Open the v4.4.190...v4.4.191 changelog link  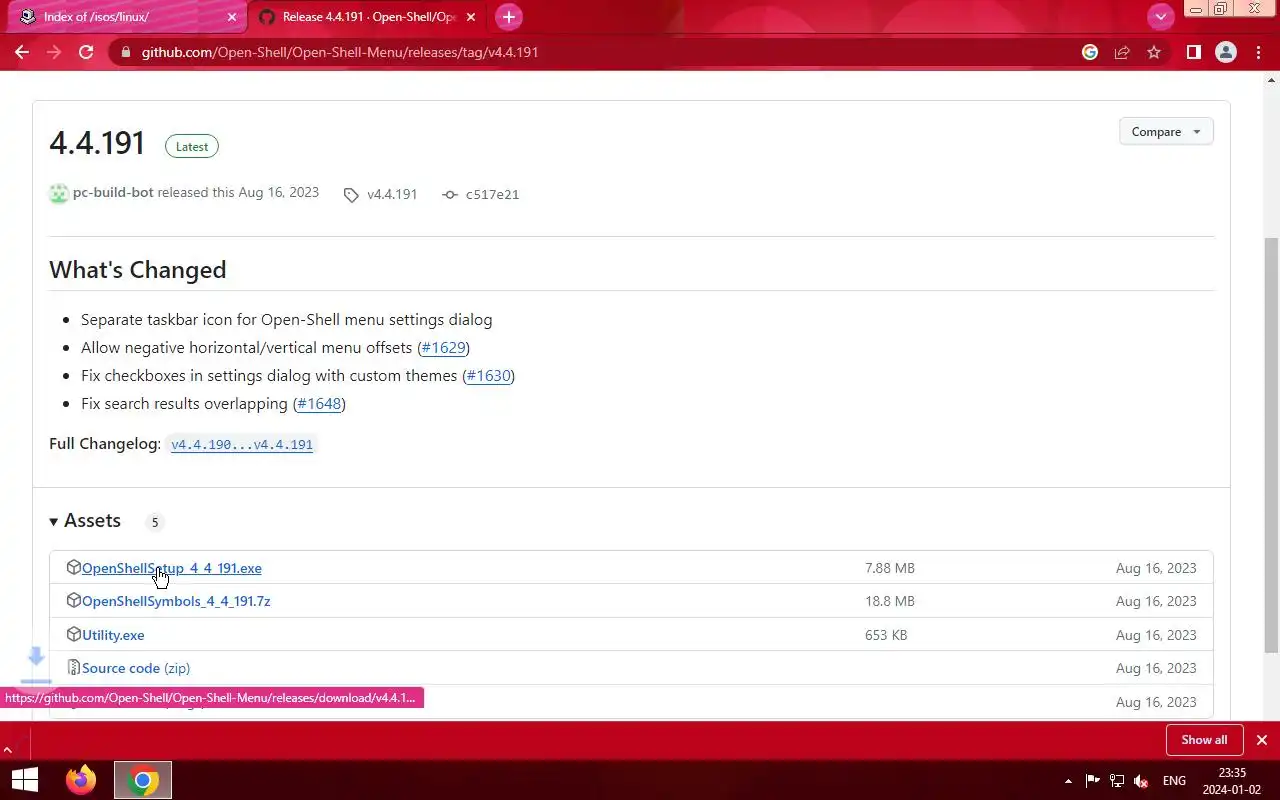(242, 445)
